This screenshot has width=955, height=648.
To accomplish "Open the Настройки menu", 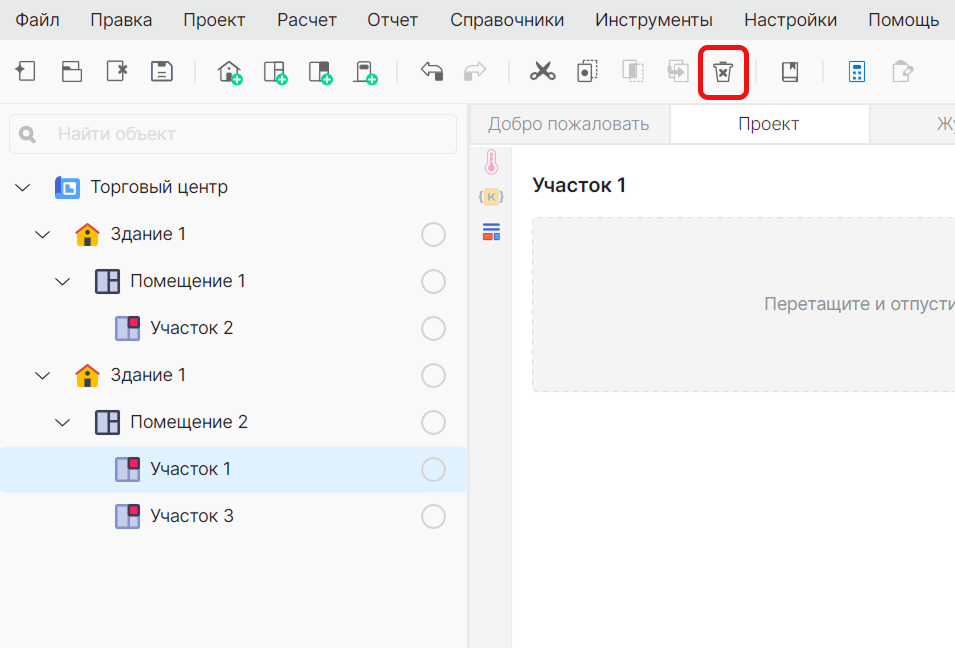I will click(x=791, y=20).
